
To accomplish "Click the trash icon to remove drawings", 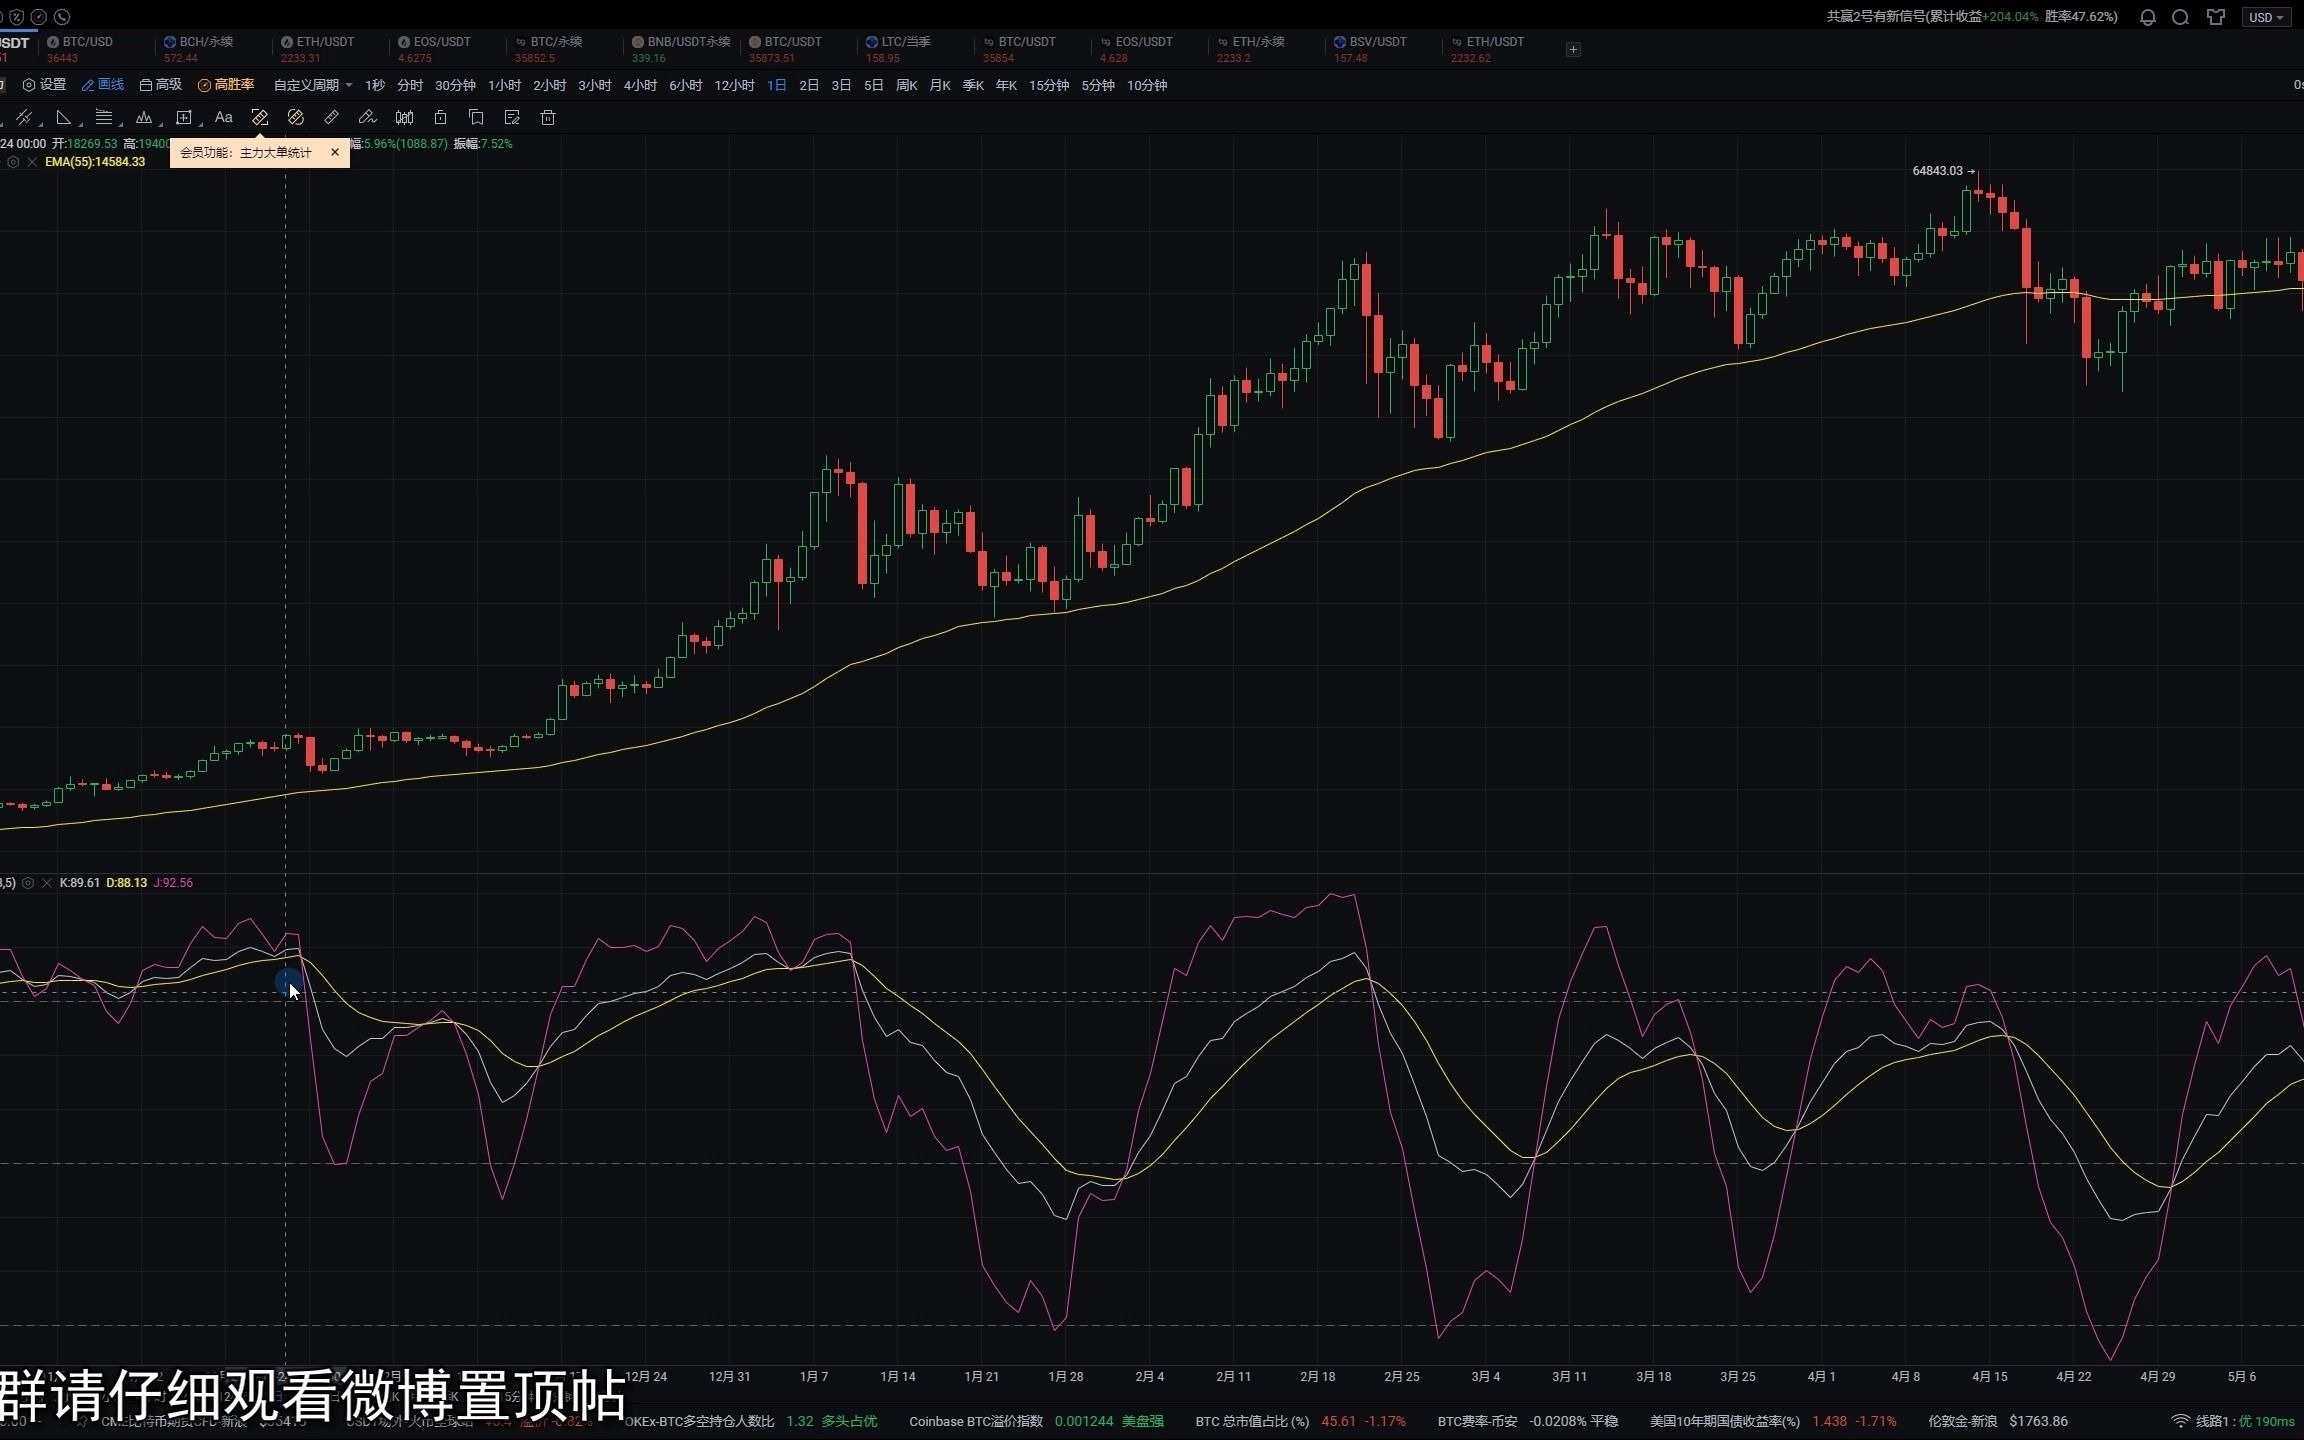I will (x=548, y=117).
